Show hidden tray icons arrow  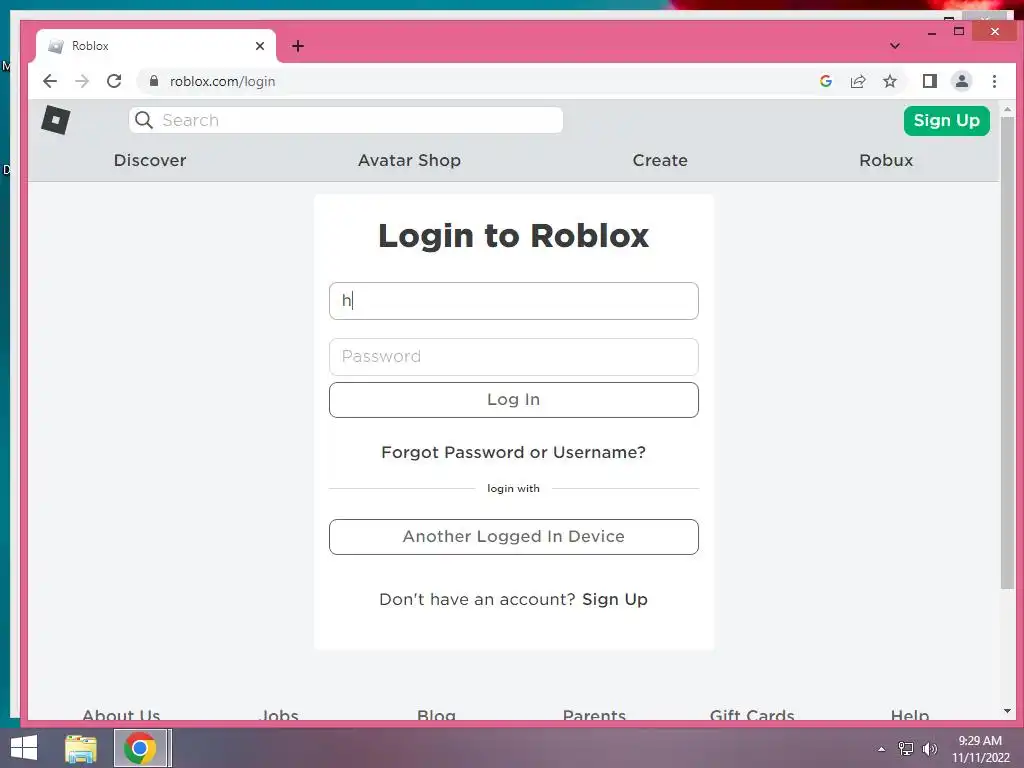882,749
